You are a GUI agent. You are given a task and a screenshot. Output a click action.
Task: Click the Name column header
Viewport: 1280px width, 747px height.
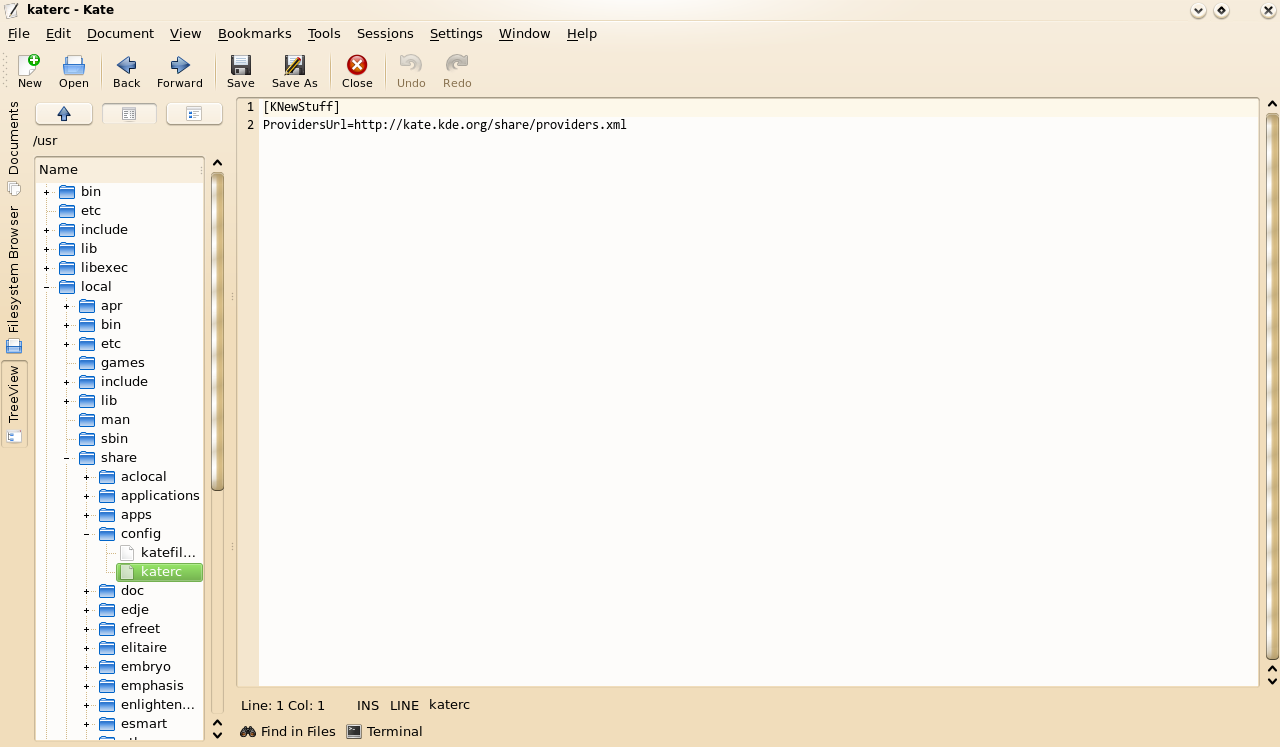pyautogui.click(x=119, y=170)
